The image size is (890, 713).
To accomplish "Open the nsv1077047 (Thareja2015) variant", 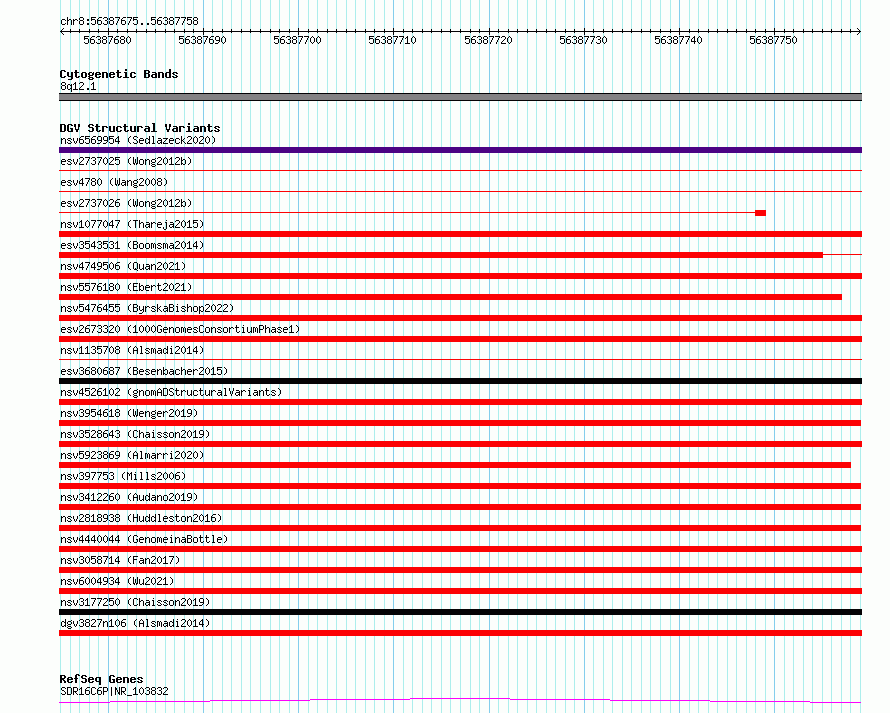I will tap(132, 224).
